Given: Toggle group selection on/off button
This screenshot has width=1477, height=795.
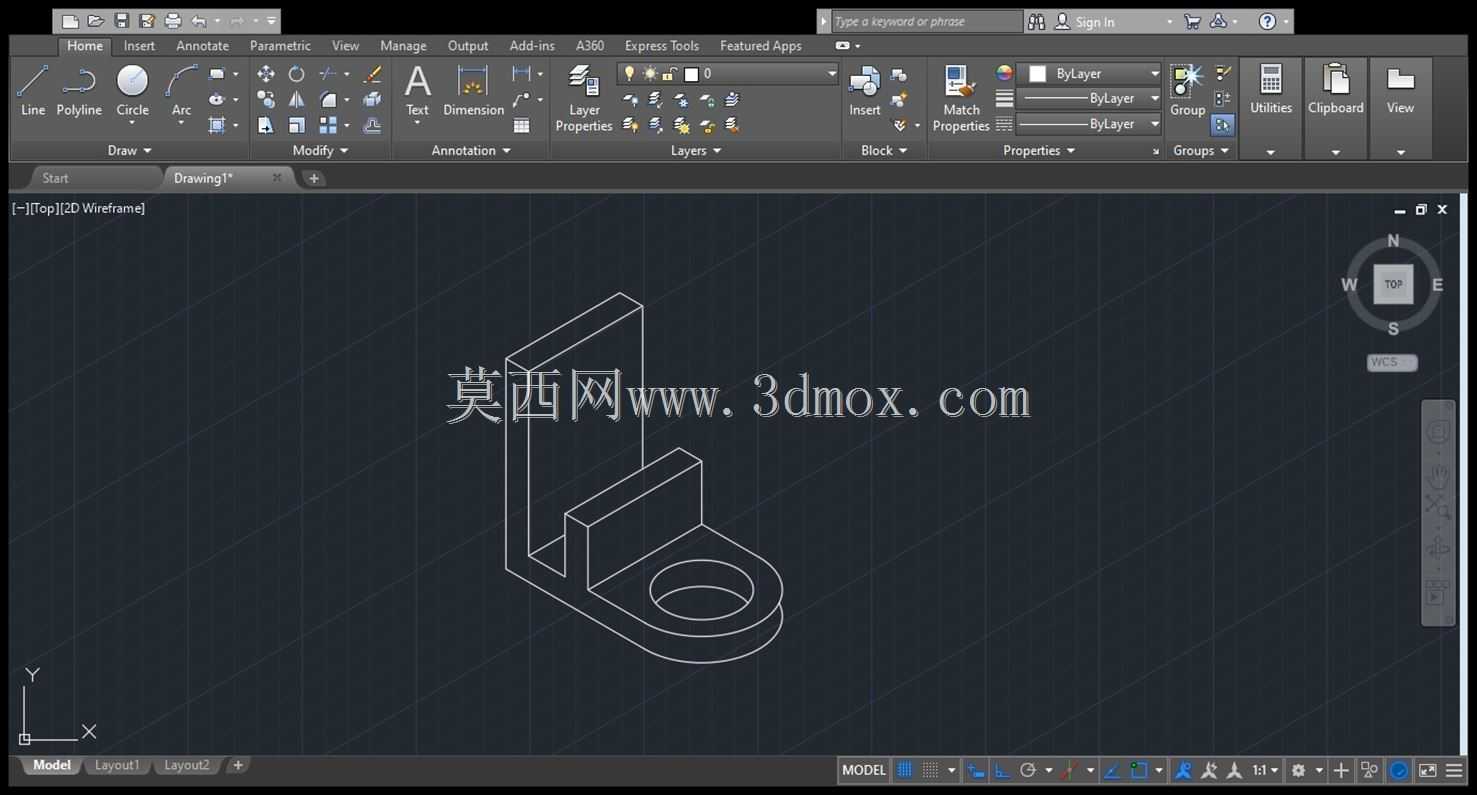Looking at the screenshot, I should click(x=1222, y=125).
